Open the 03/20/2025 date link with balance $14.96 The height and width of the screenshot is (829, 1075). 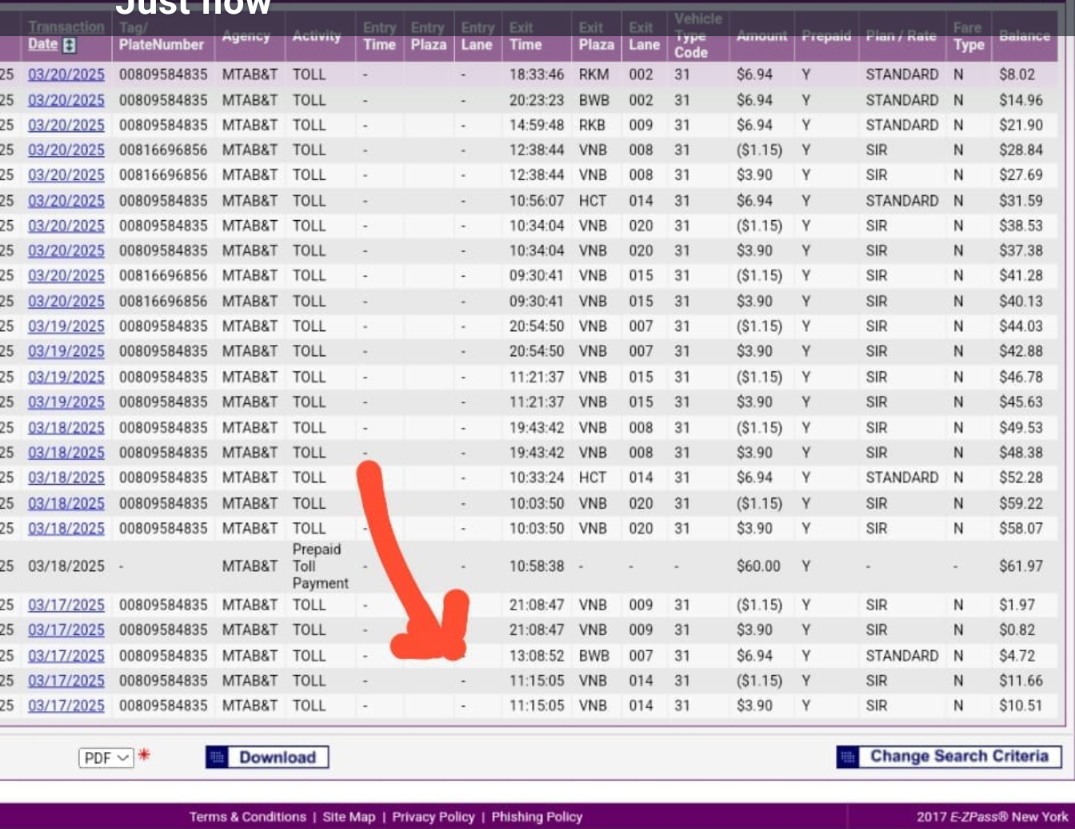click(67, 100)
